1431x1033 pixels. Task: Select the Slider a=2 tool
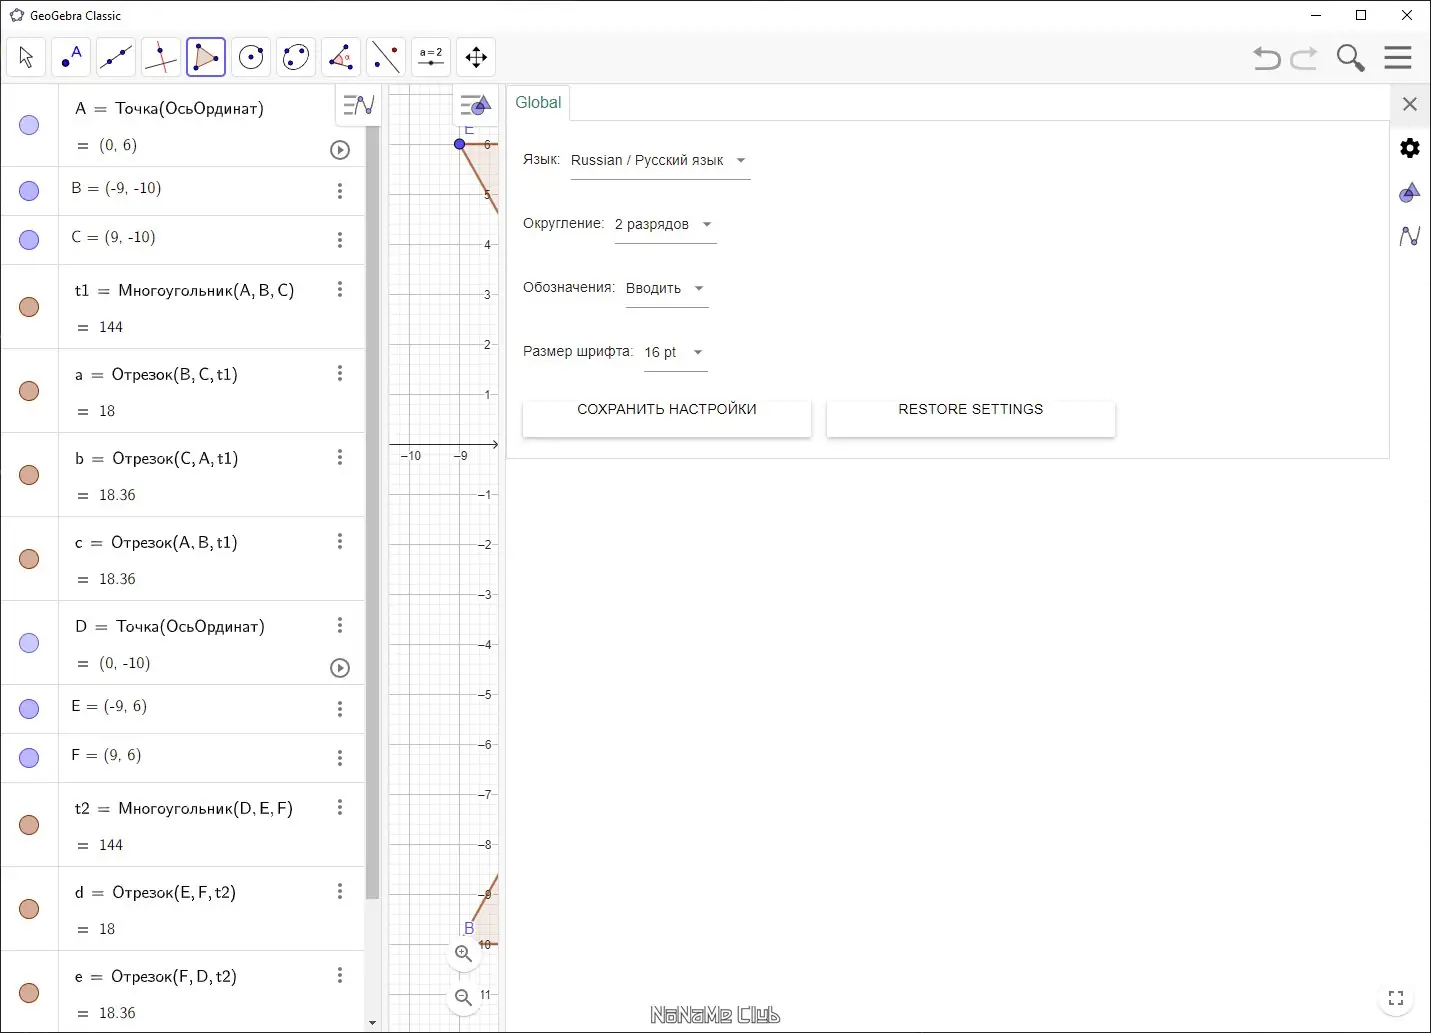431,57
